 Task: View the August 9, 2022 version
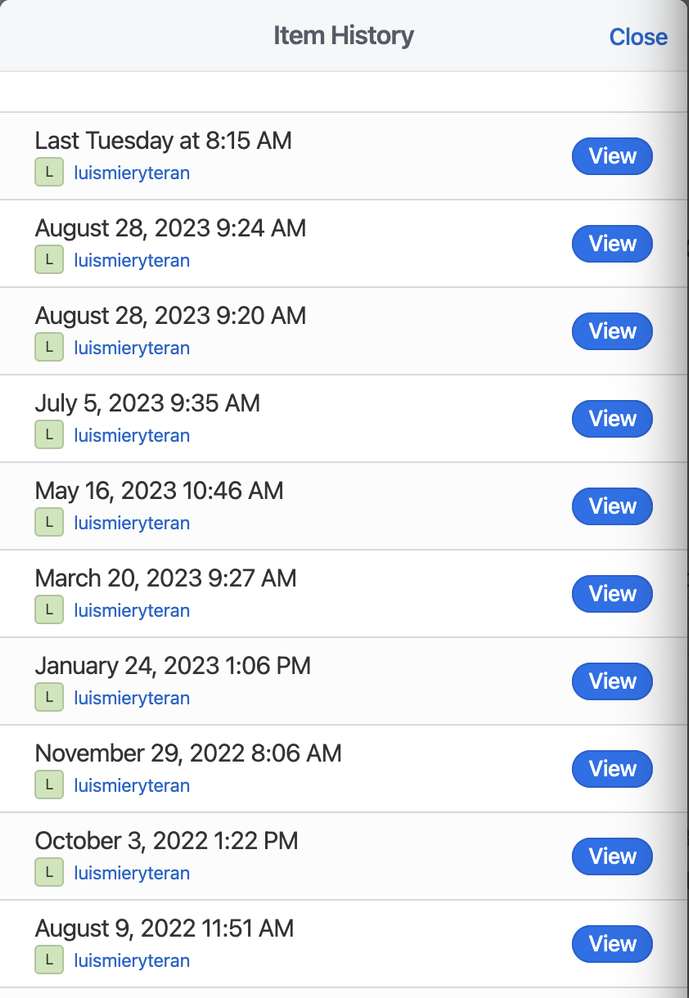[612, 944]
